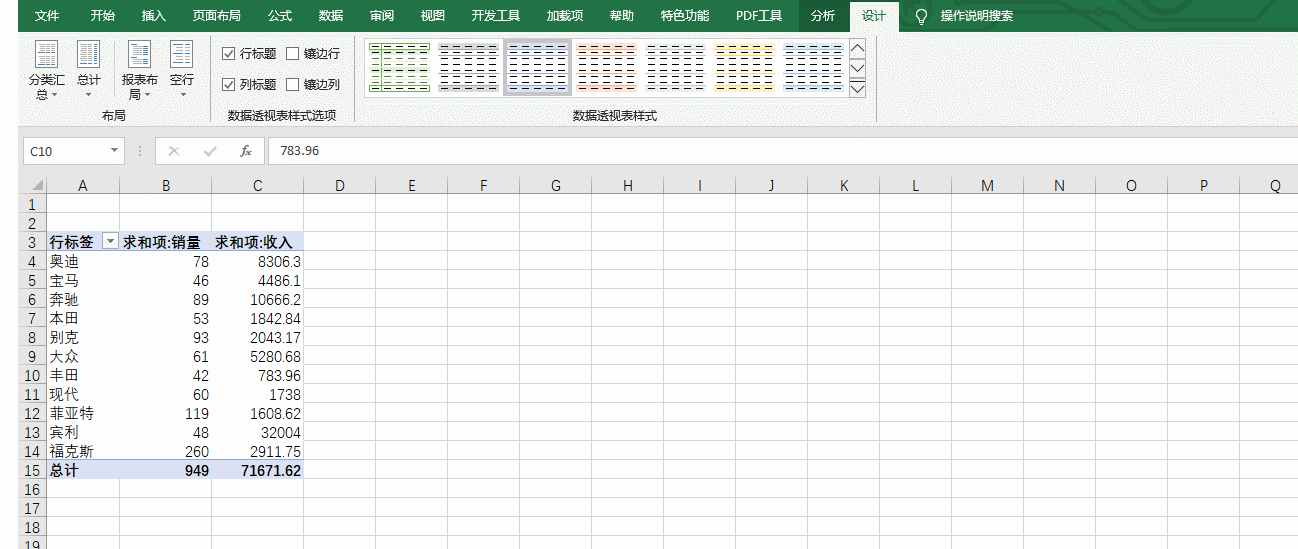Screen dimensions: 1298x549
Task: Open the 报表布局 report layout button
Action: click(x=139, y=70)
